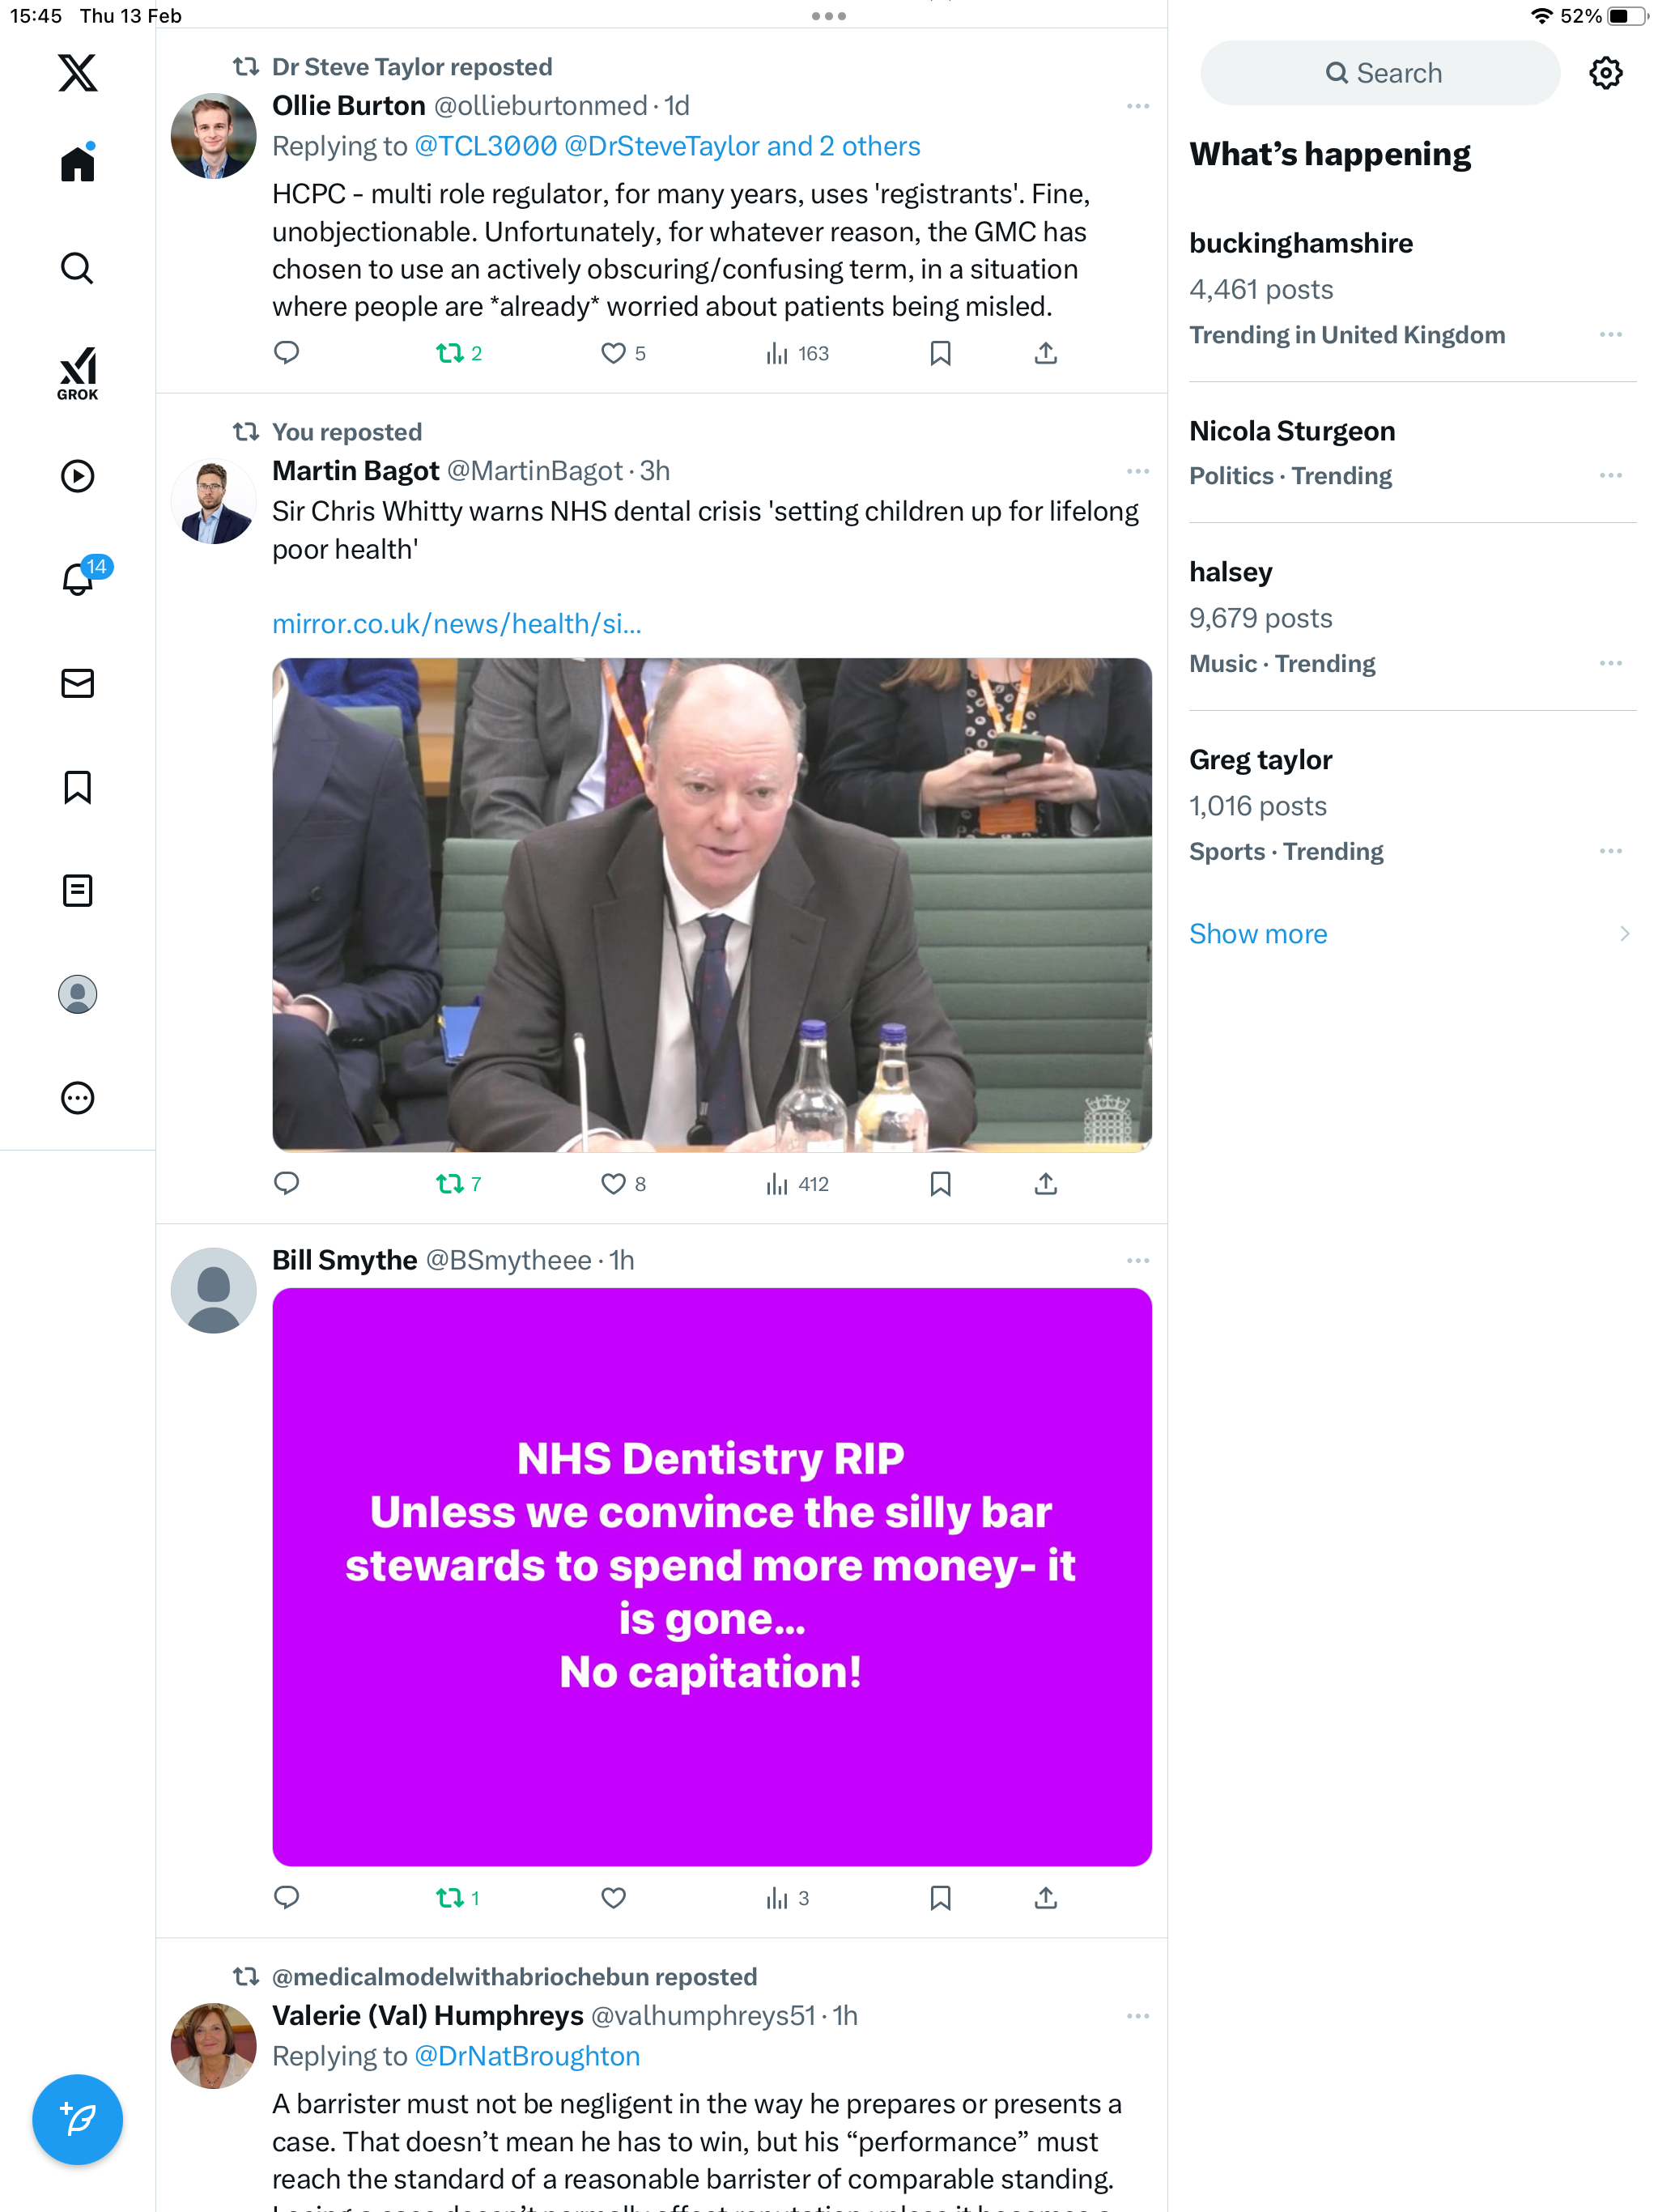Viewport: 1658px width, 2212px height.
Task: Bookmark Bill Smythe's post
Action: [x=940, y=1898]
